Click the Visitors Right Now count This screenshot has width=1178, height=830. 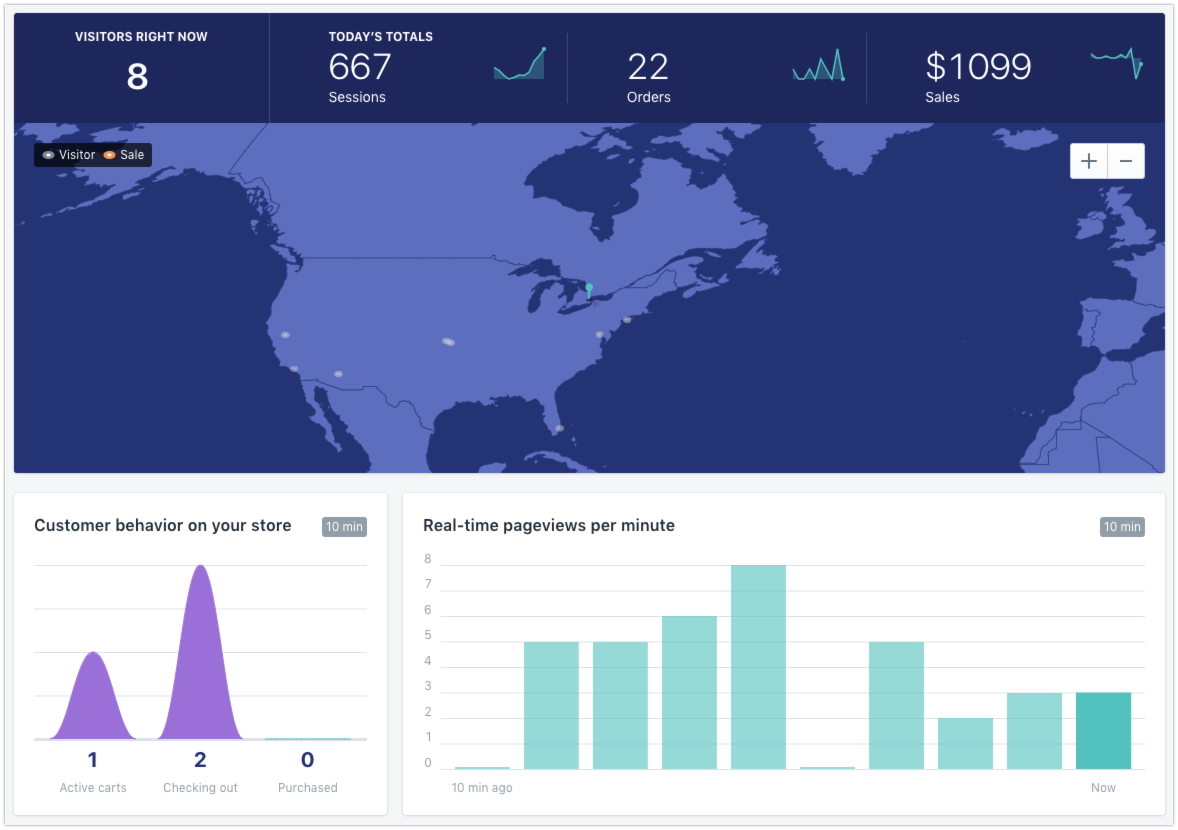click(137, 76)
